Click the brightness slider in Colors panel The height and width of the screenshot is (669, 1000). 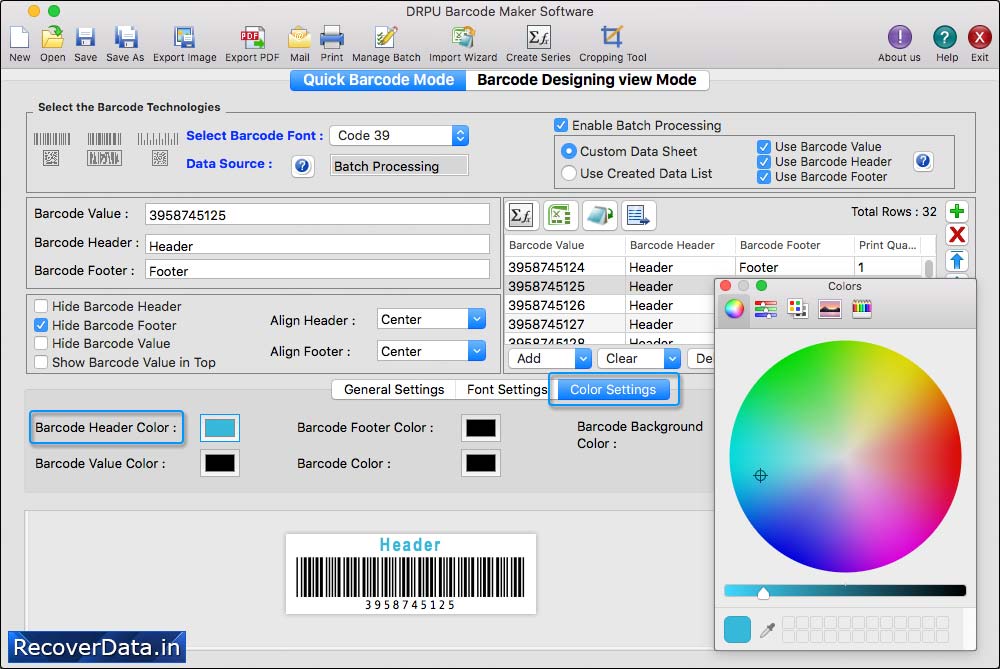pyautogui.click(x=845, y=591)
